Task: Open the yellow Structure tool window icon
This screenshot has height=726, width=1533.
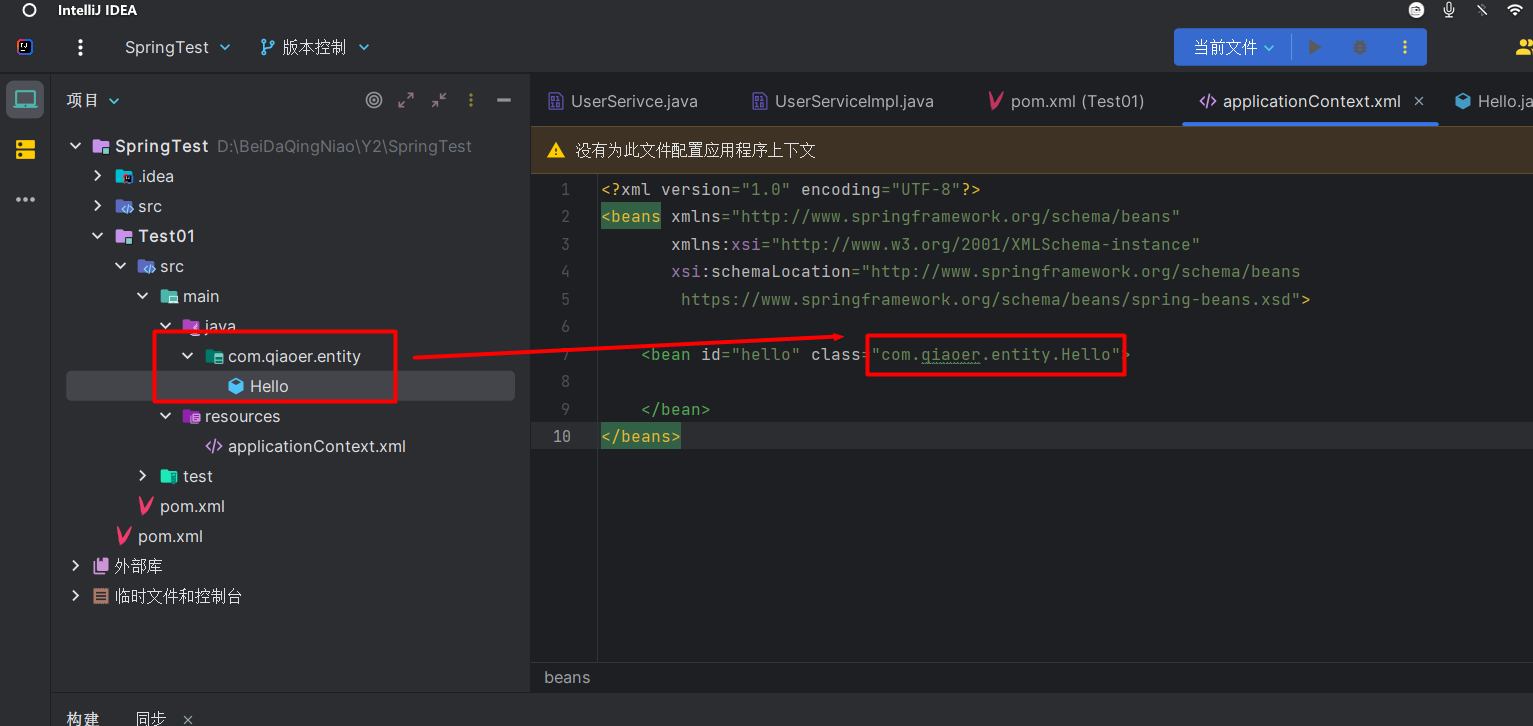Action: coord(25,150)
